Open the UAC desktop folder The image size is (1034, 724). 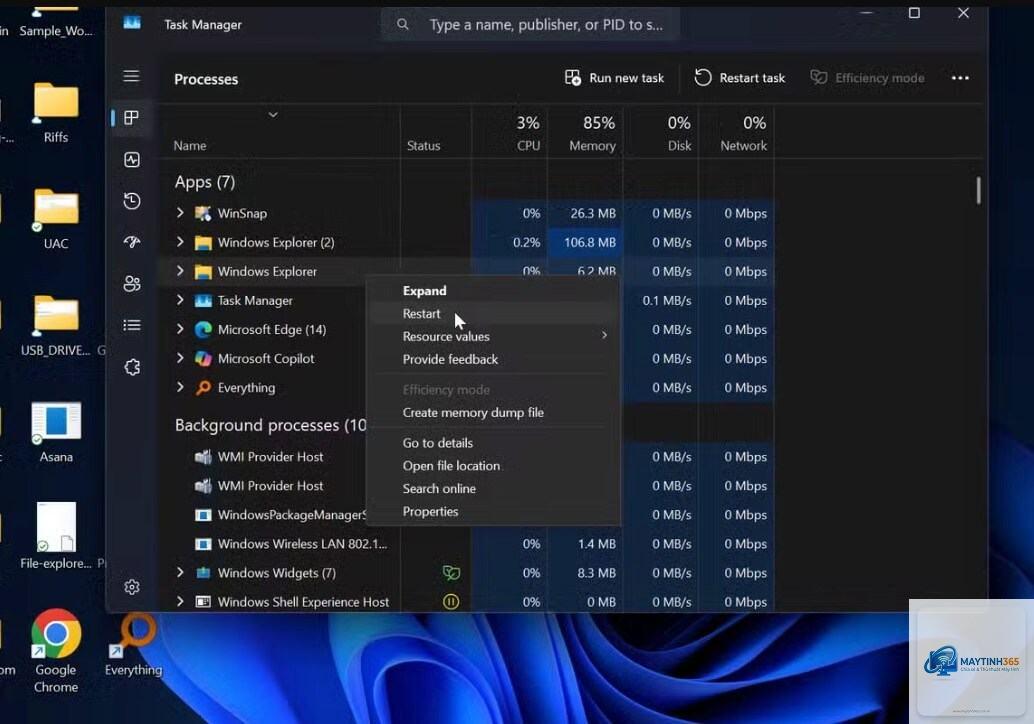56,219
